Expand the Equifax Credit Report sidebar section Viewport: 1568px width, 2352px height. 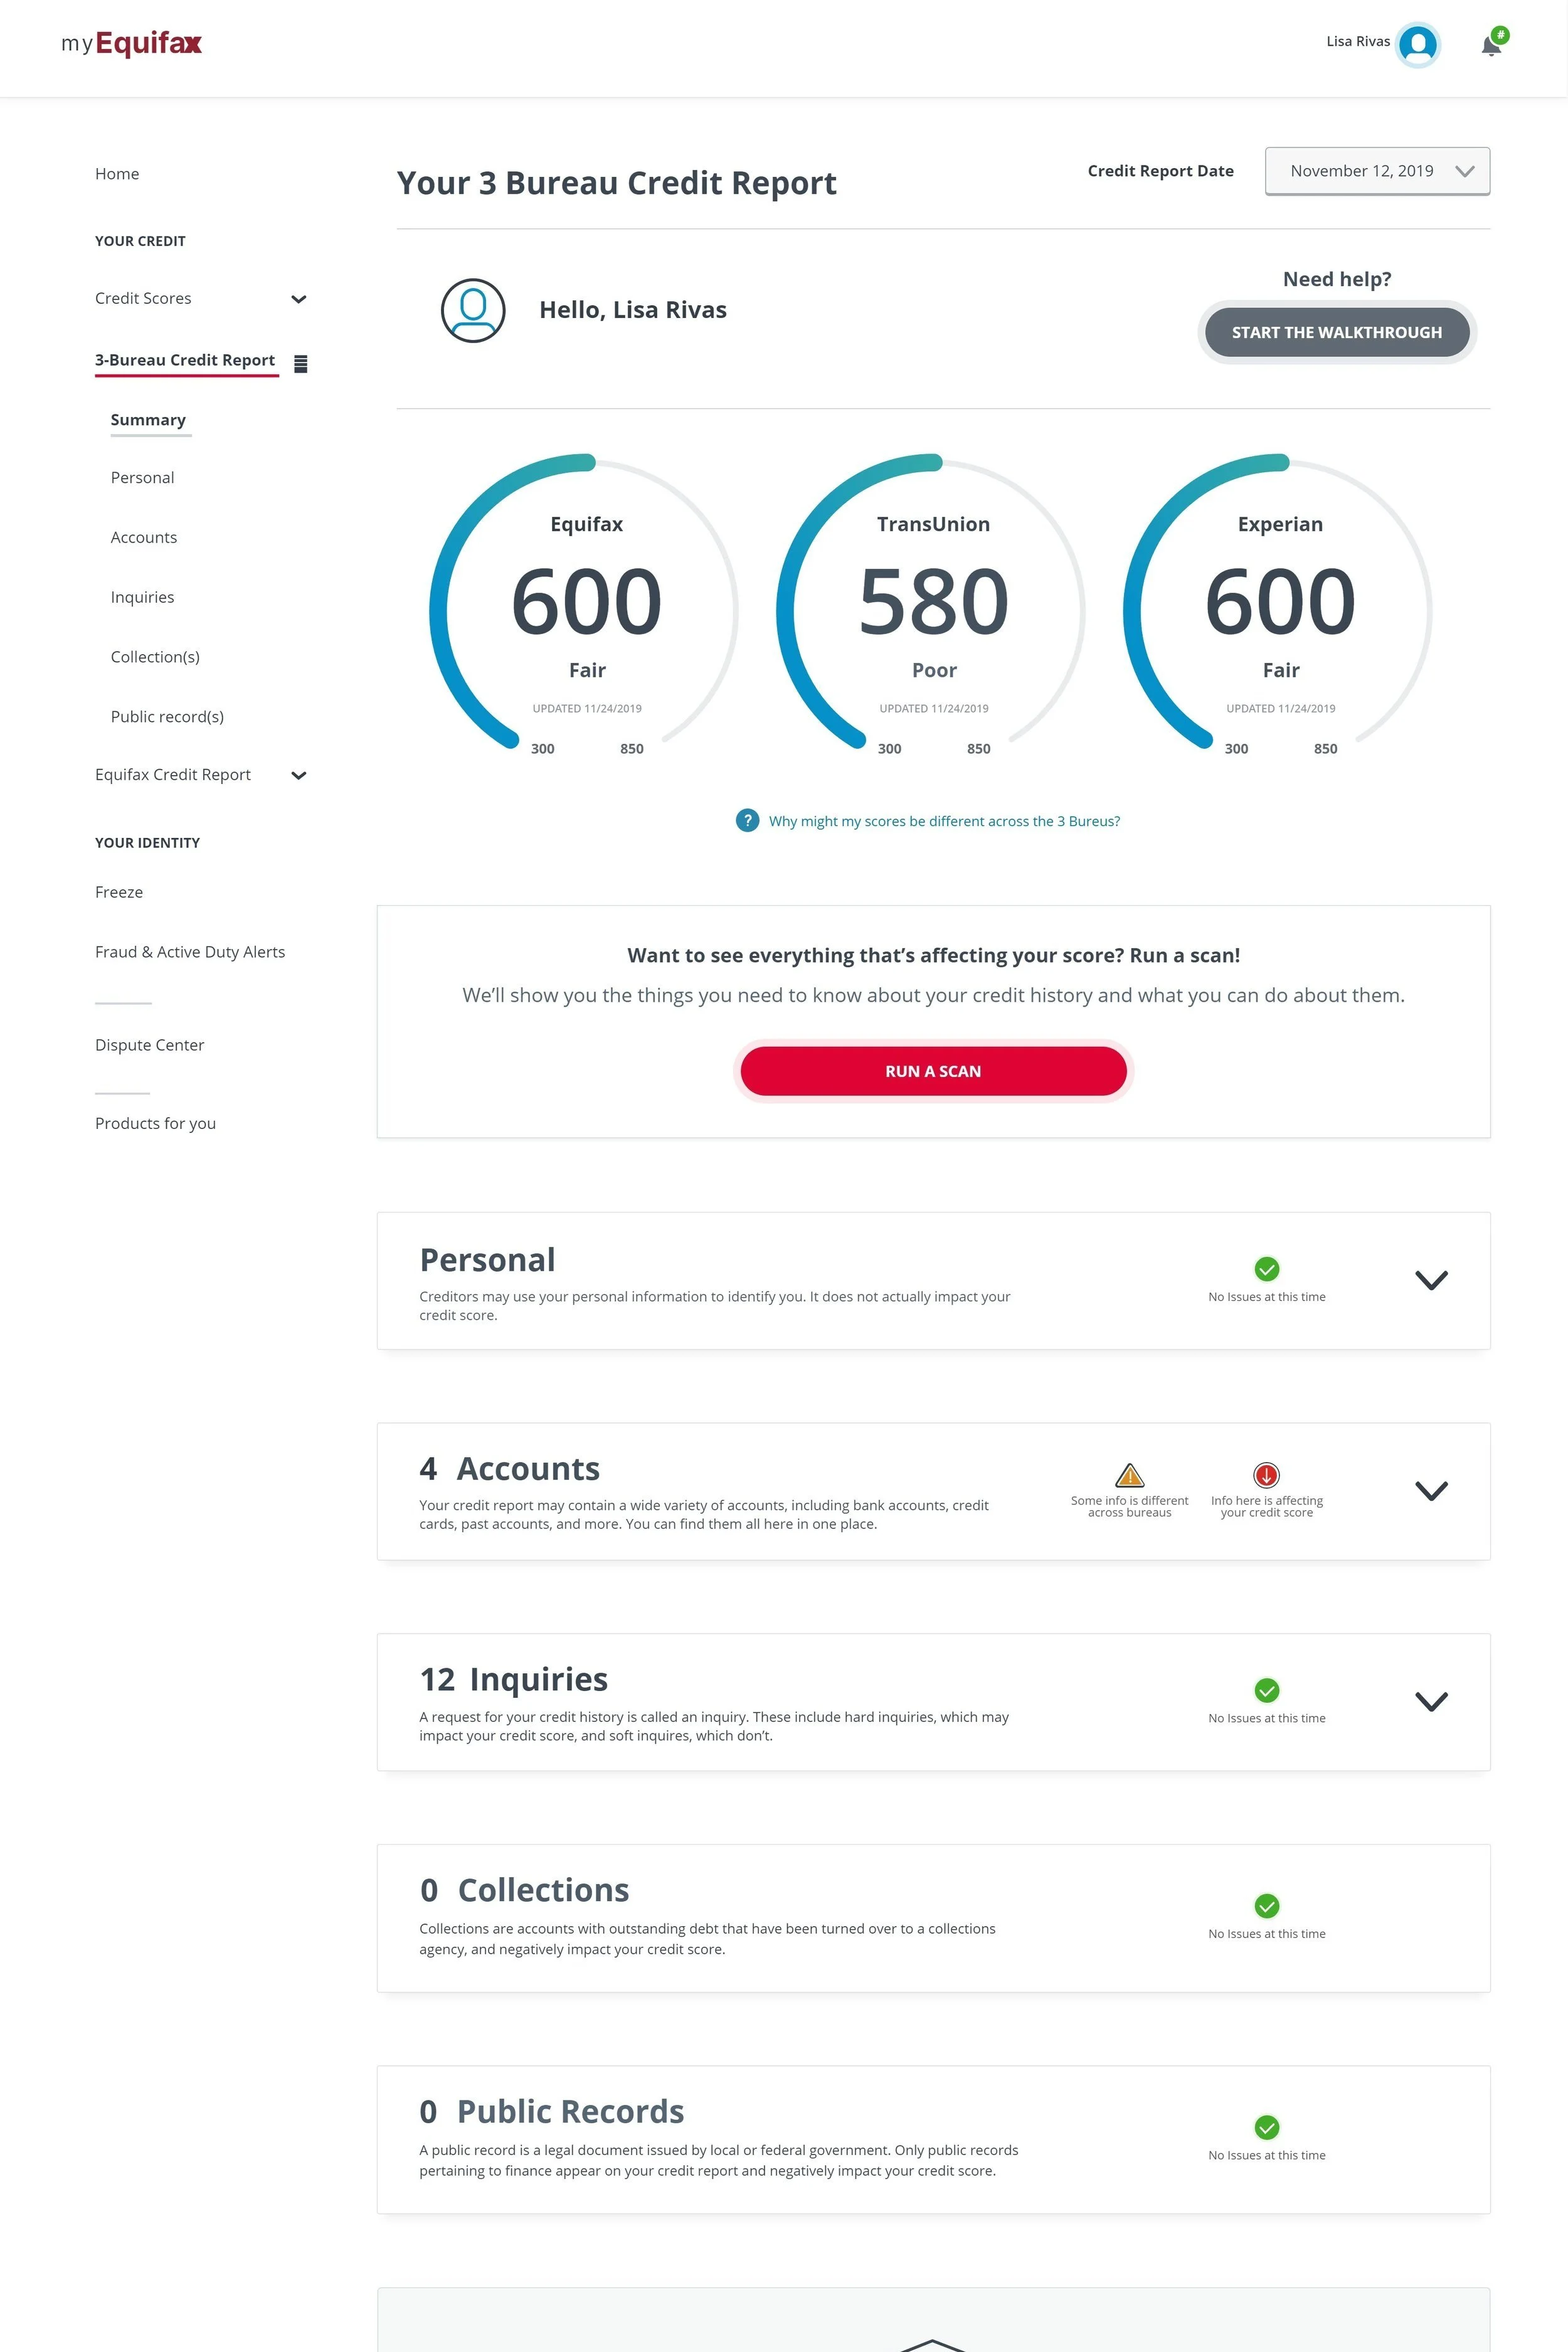click(x=298, y=775)
